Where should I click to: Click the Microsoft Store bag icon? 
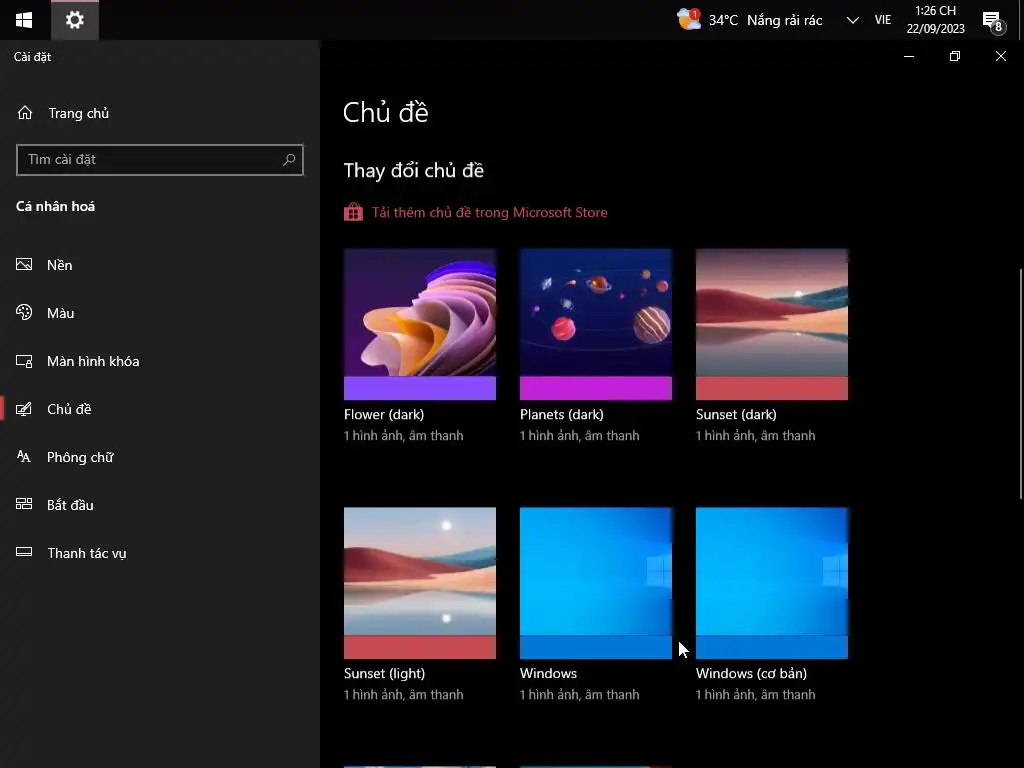tap(353, 212)
